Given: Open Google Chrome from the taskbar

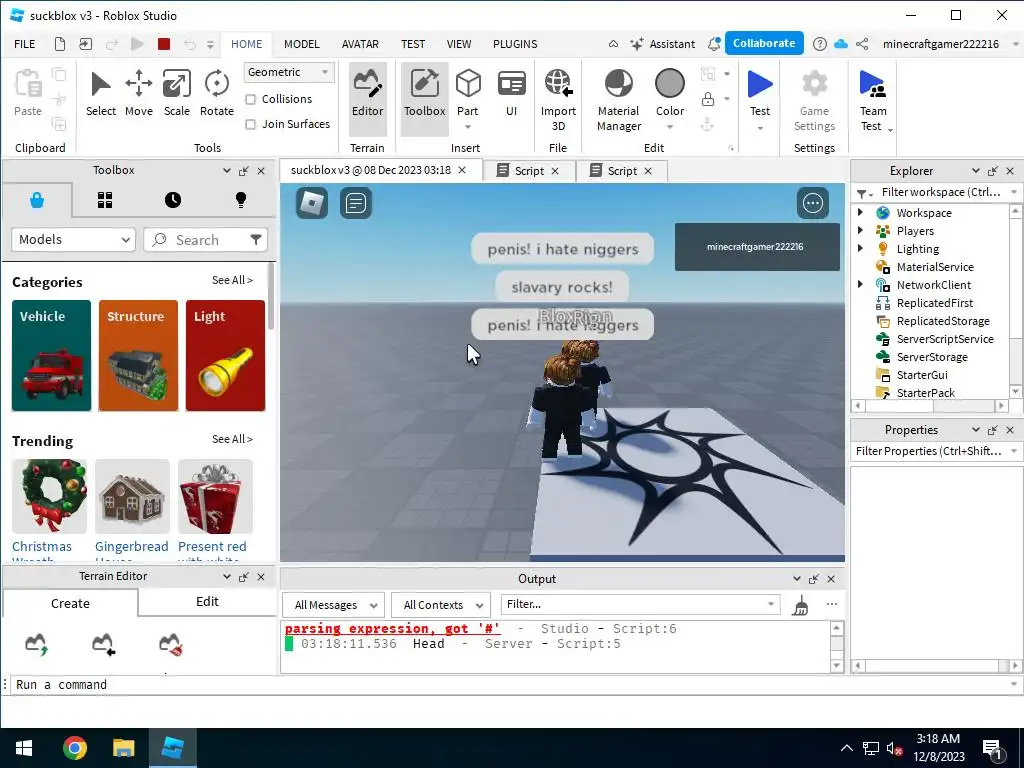Looking at the screenshot, I should [74, 748].
